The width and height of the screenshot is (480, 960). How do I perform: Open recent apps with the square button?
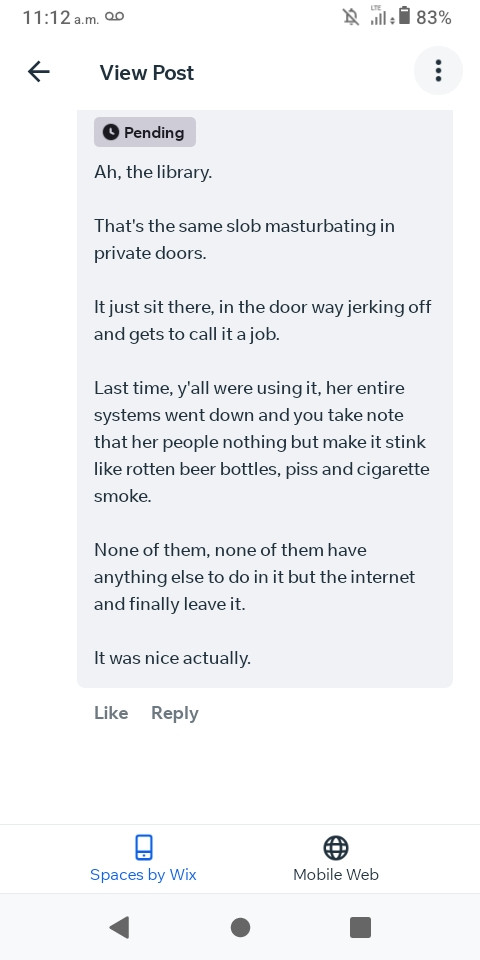pos(361,928)
